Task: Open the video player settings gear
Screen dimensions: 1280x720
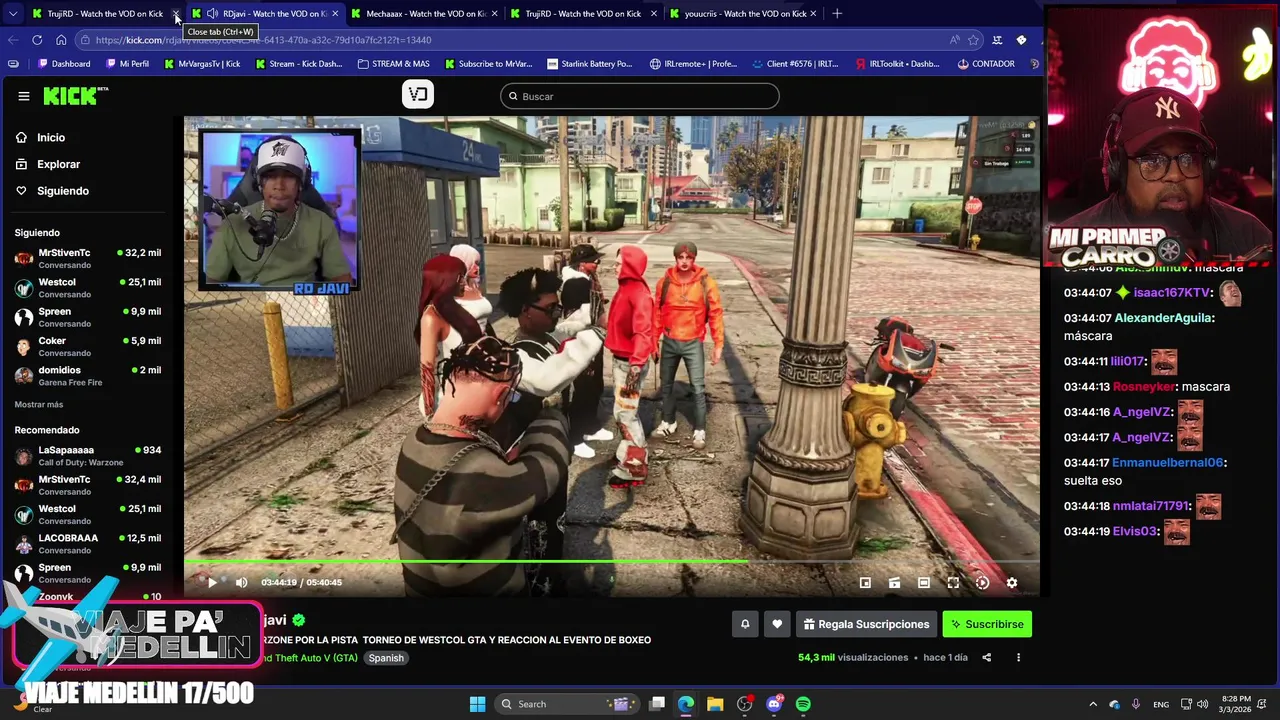Action: [x=1012, y=582]
